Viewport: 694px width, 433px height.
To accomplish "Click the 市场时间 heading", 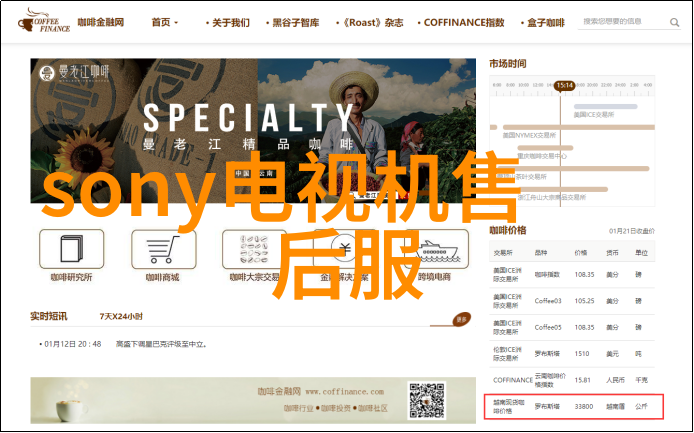I will (508, 64).
